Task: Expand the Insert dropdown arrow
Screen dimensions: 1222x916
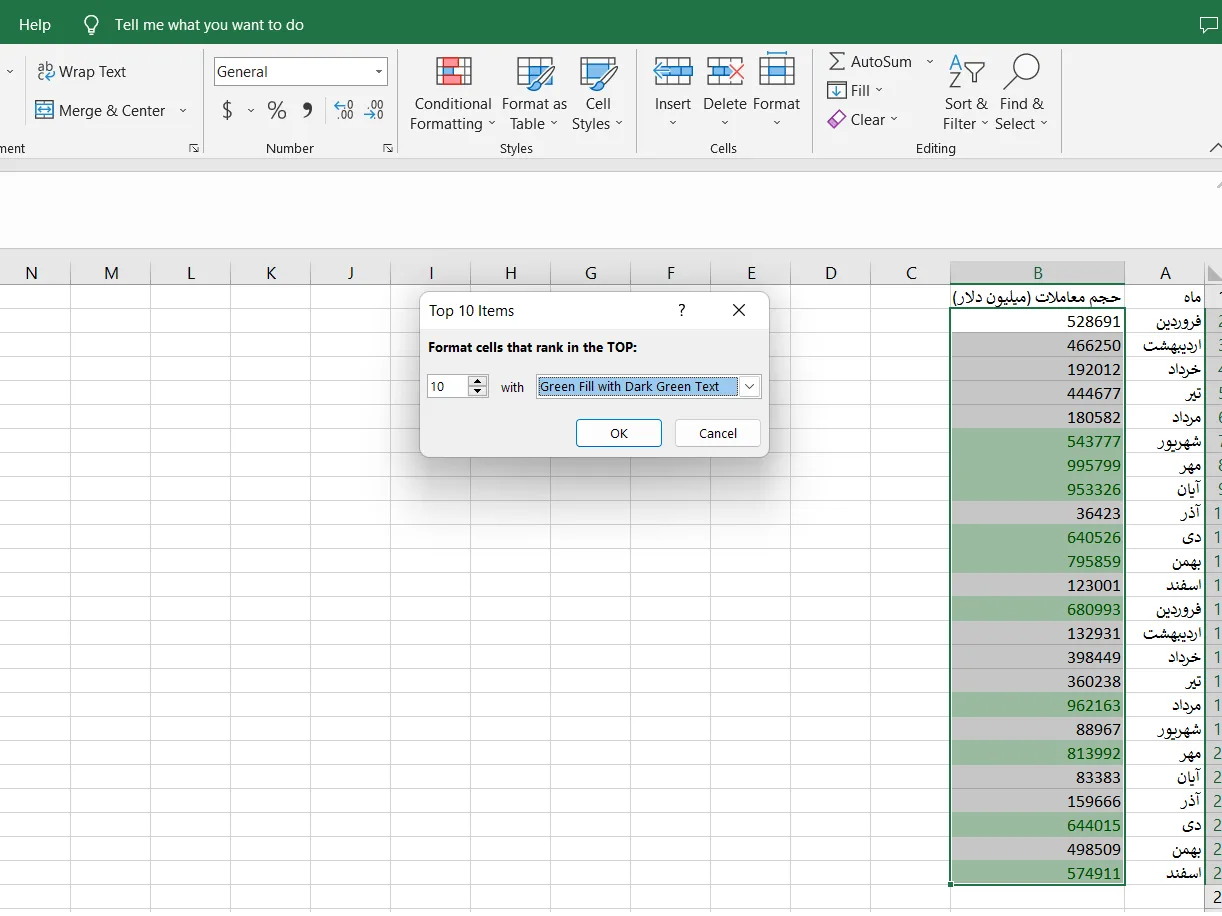Action: point(673,124)
